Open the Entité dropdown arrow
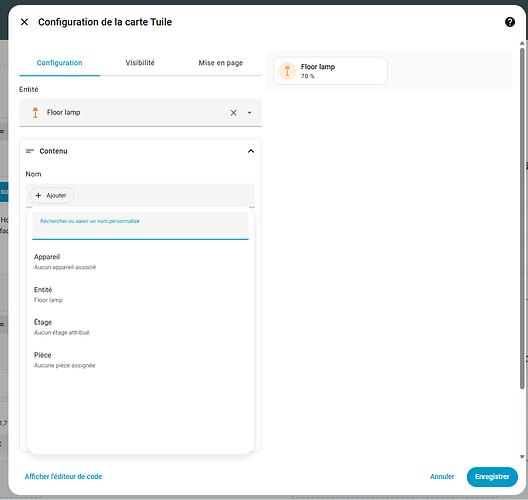The height and width of the screenshot is (500, 528). pyautogui.click(x=250, y=113)
